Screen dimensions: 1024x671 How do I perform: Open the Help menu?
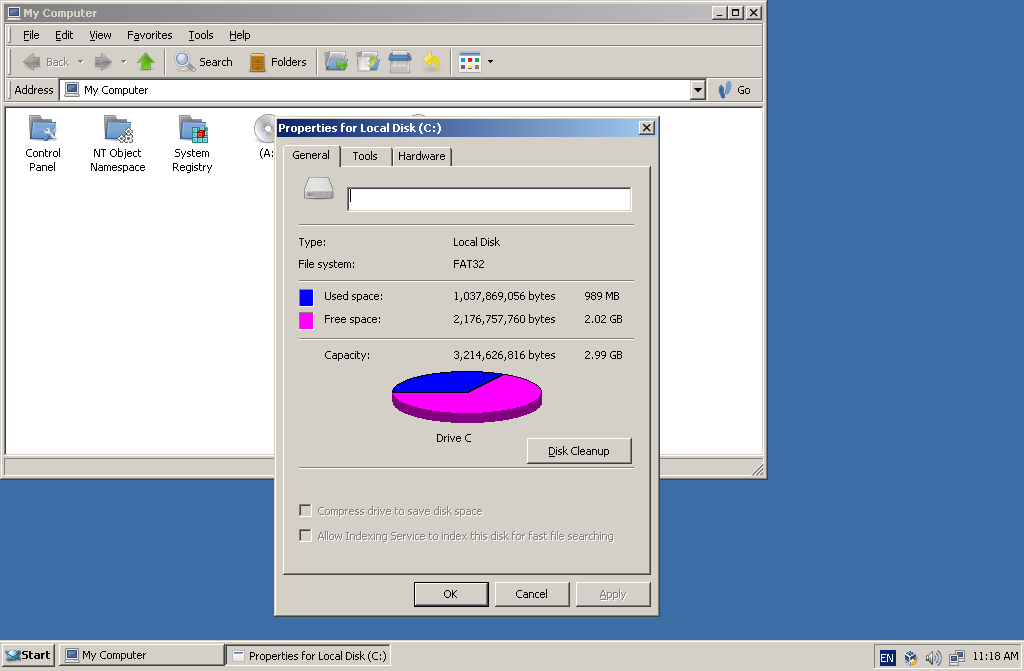239,35
